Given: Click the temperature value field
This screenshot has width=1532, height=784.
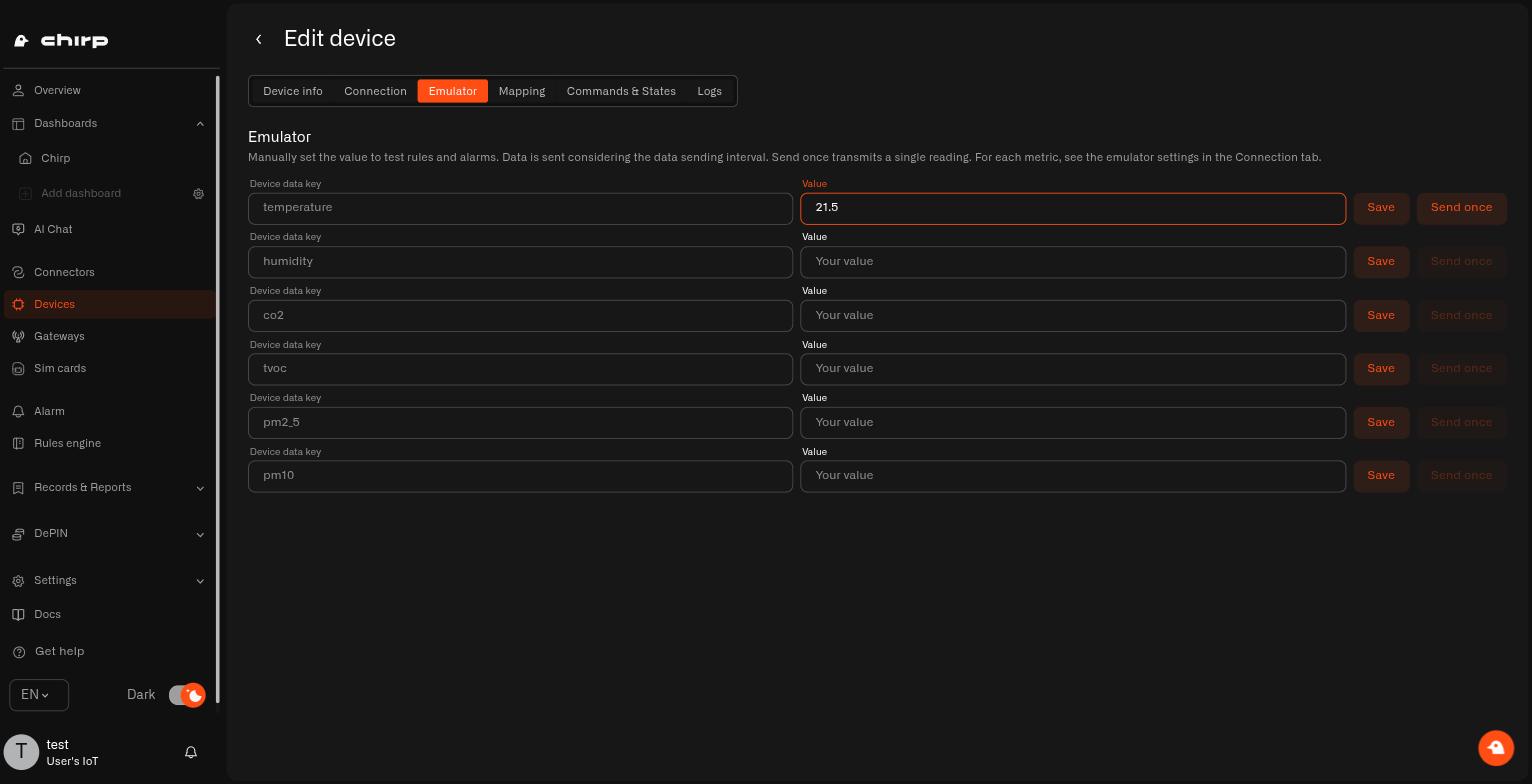Looking at the screenshot, I should [x=1073, y=208].
